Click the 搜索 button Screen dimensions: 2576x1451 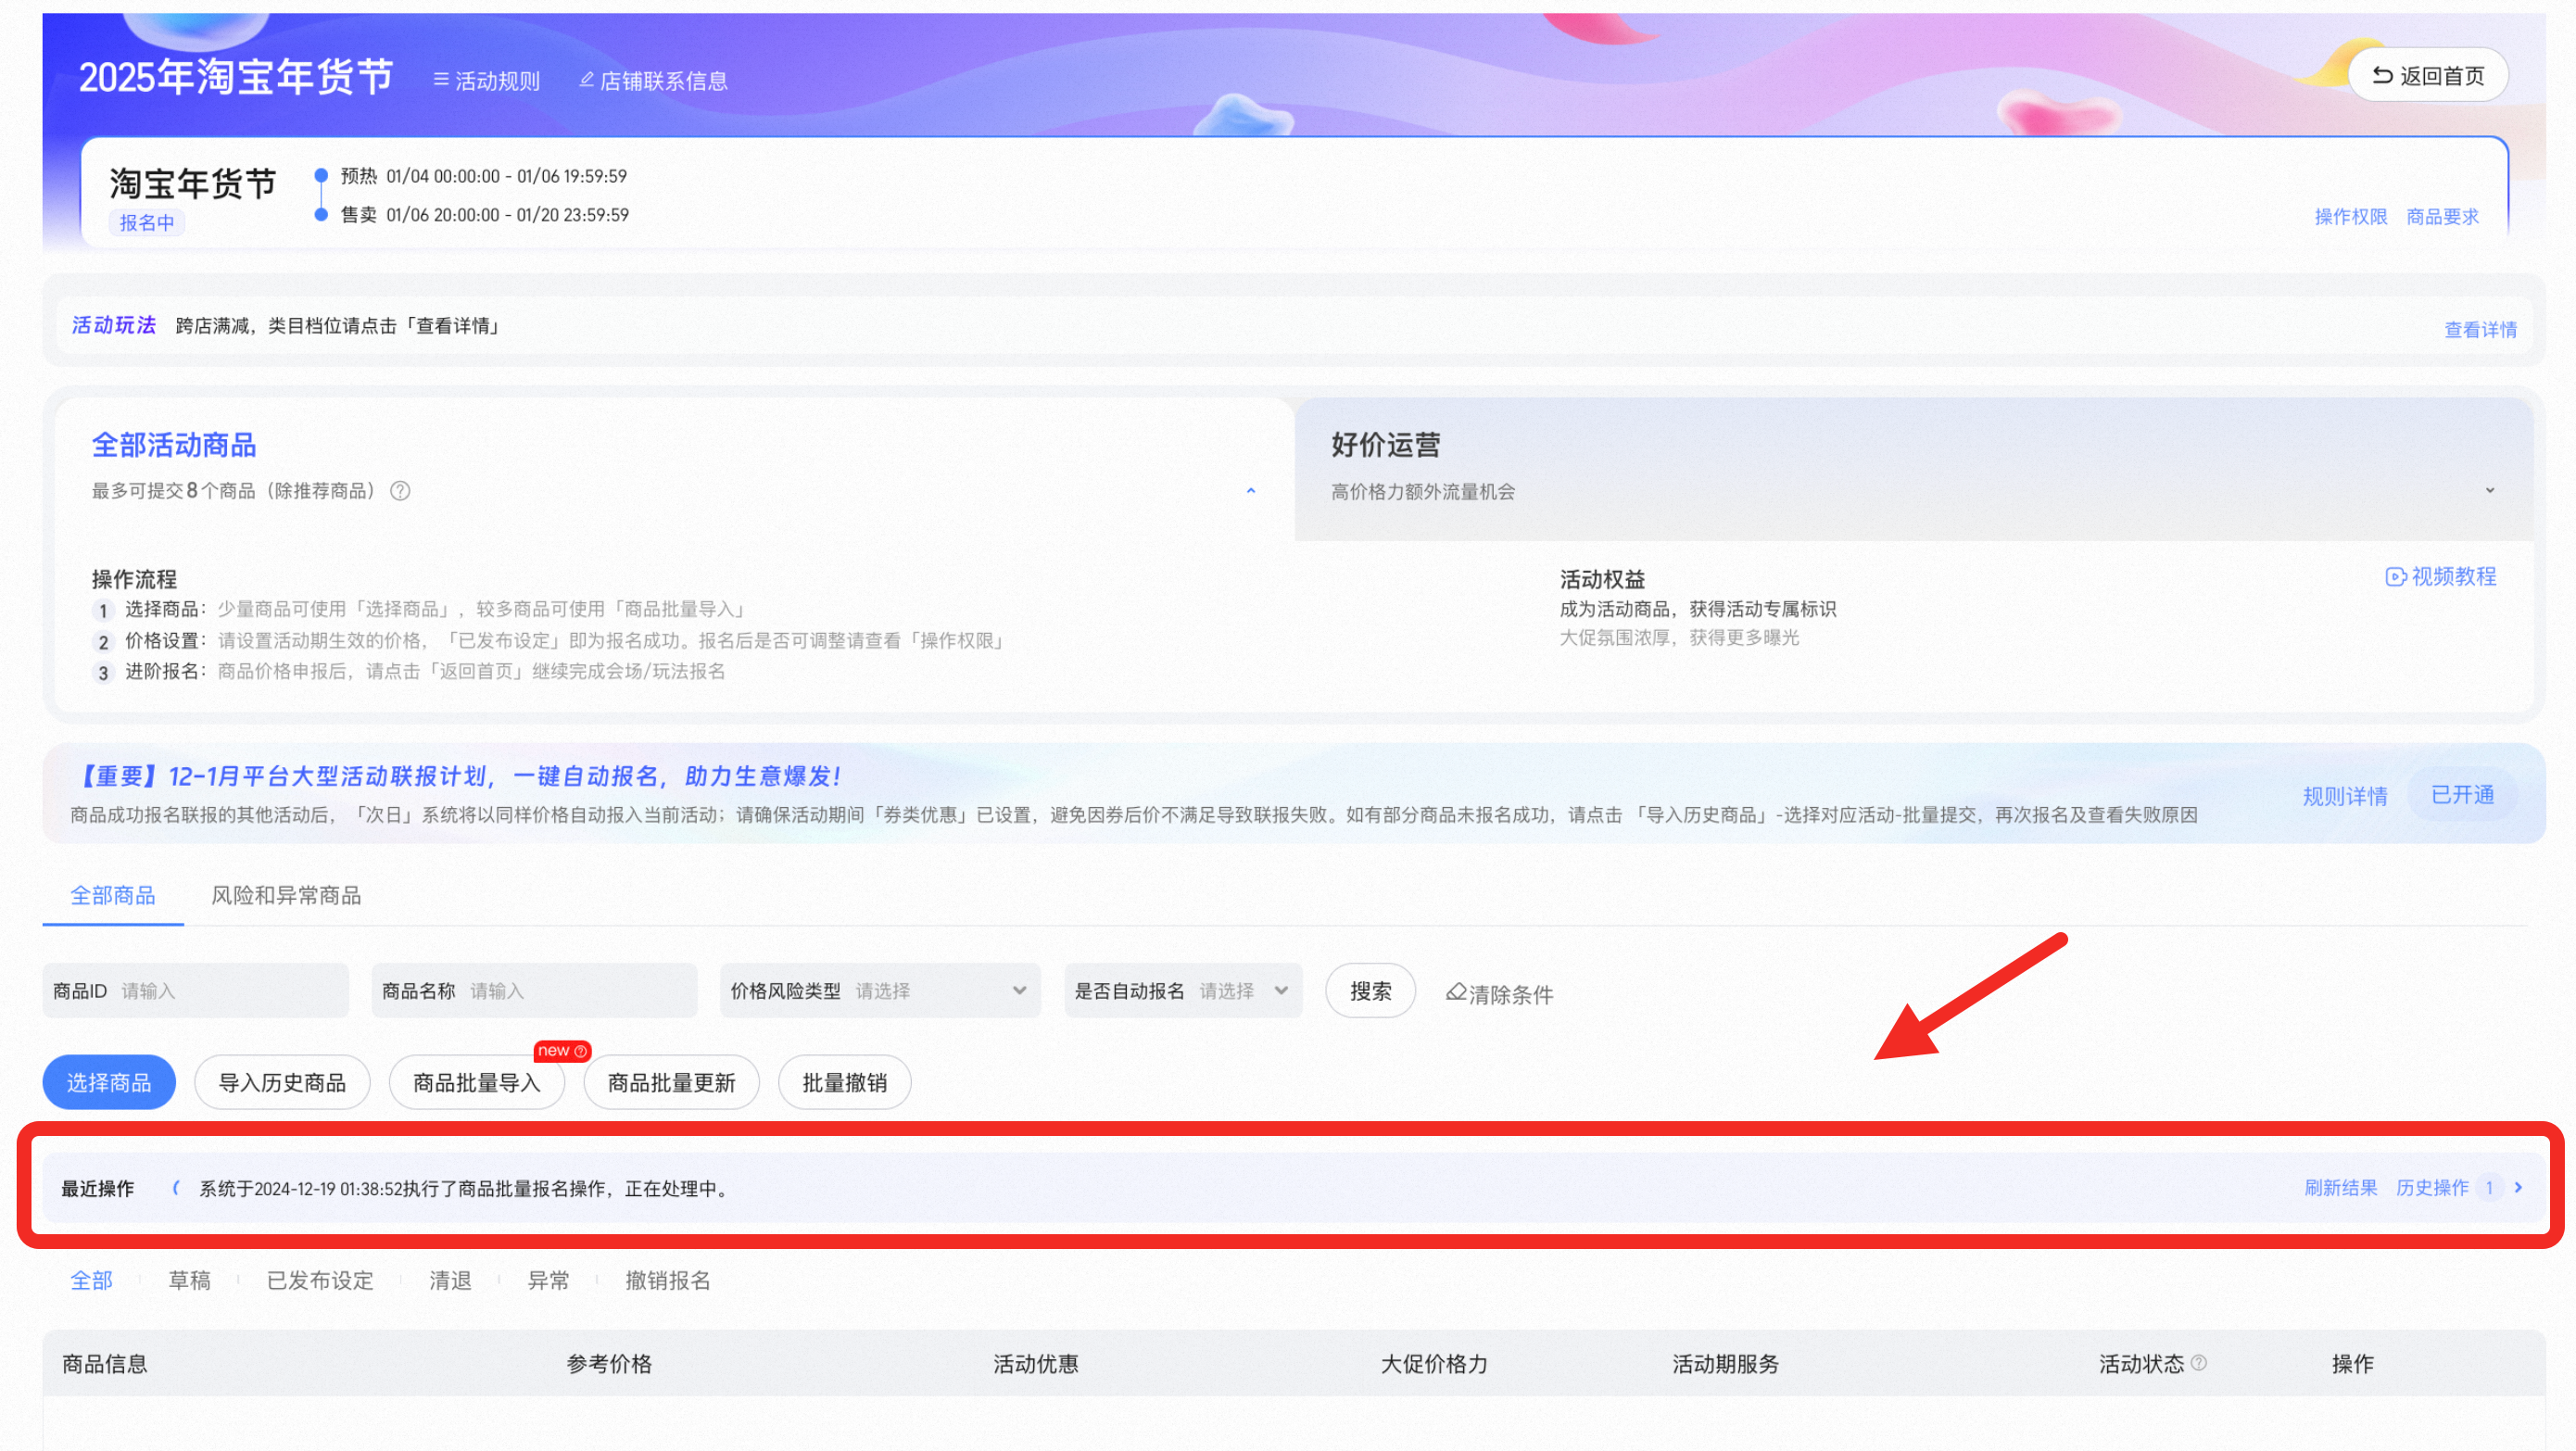coord(1370,991)
